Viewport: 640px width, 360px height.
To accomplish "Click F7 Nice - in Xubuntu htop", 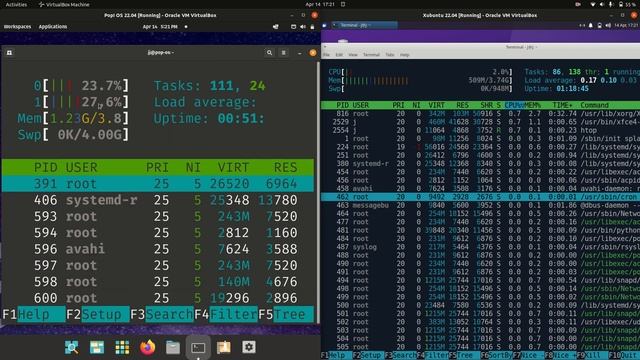I will [529, 356].
